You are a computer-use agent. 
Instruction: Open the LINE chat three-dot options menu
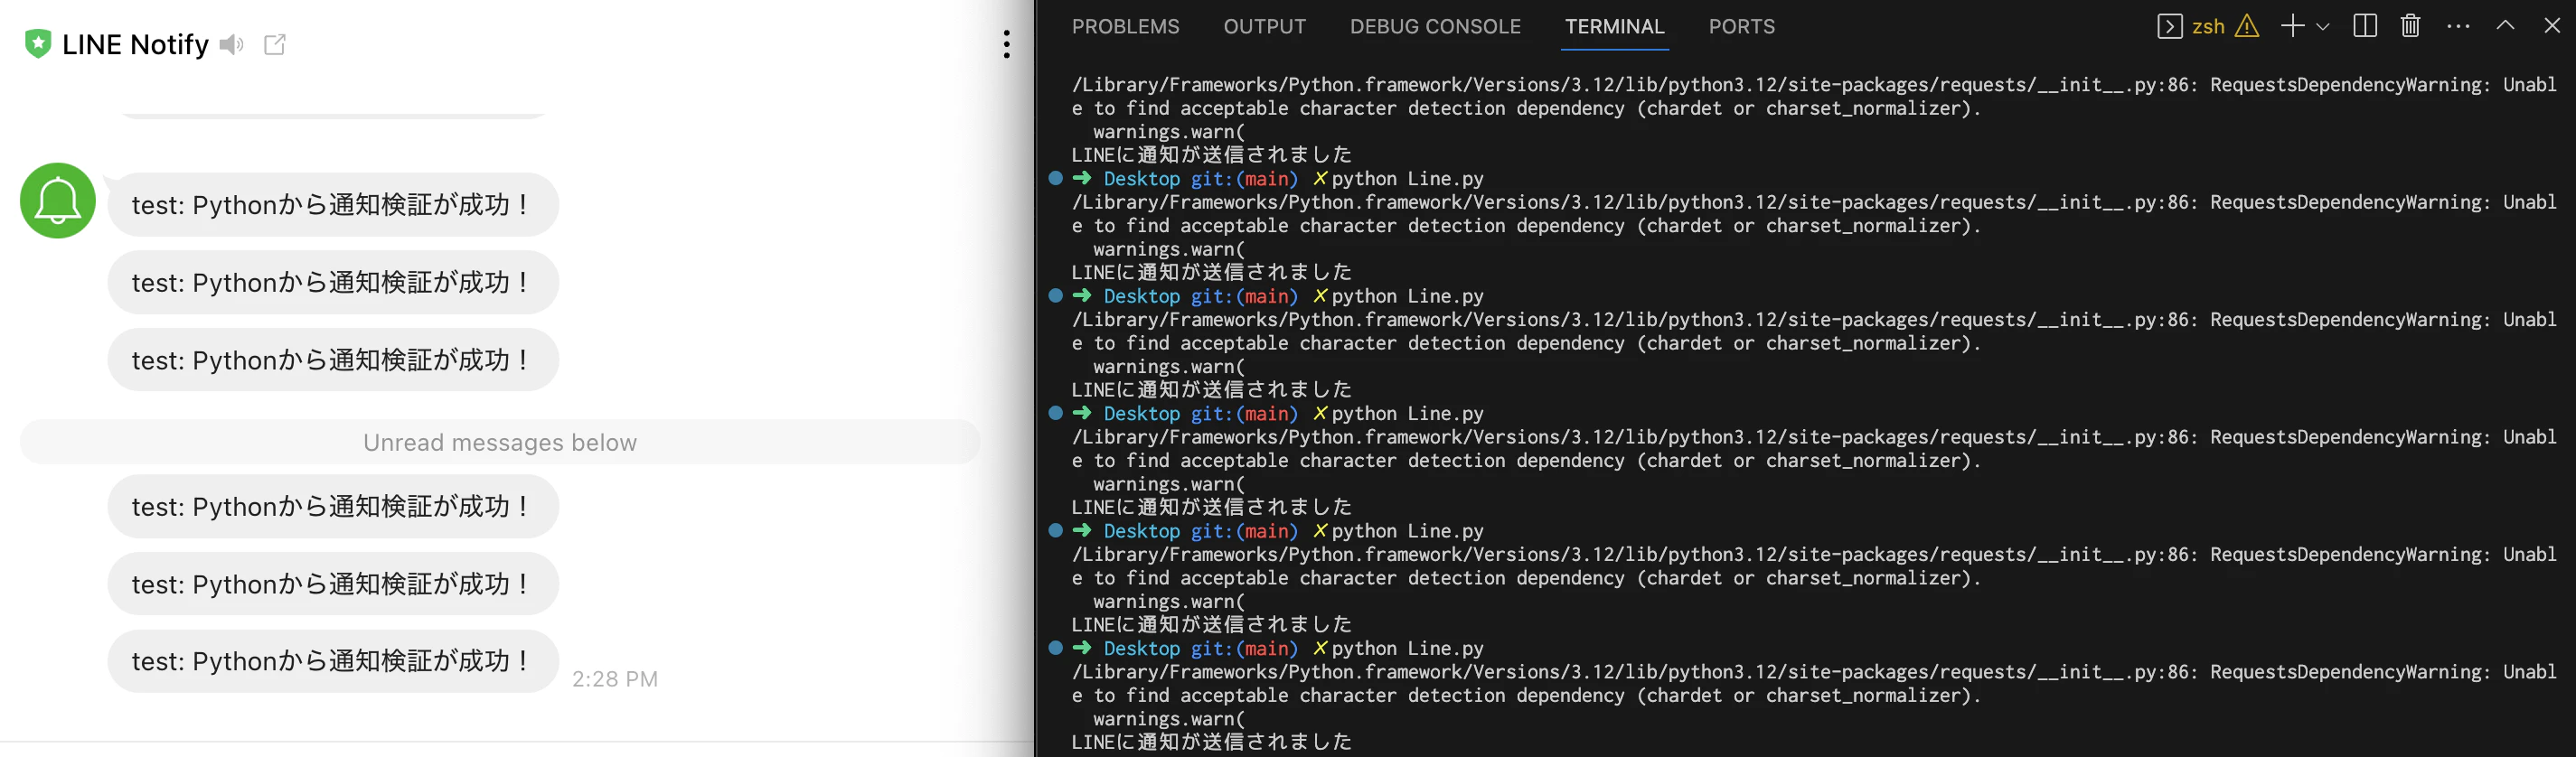(x=1006, y=44)
